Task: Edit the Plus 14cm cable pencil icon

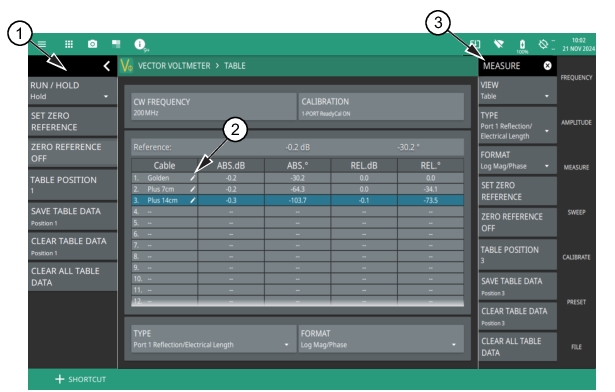Action: (x=193, y=201)
